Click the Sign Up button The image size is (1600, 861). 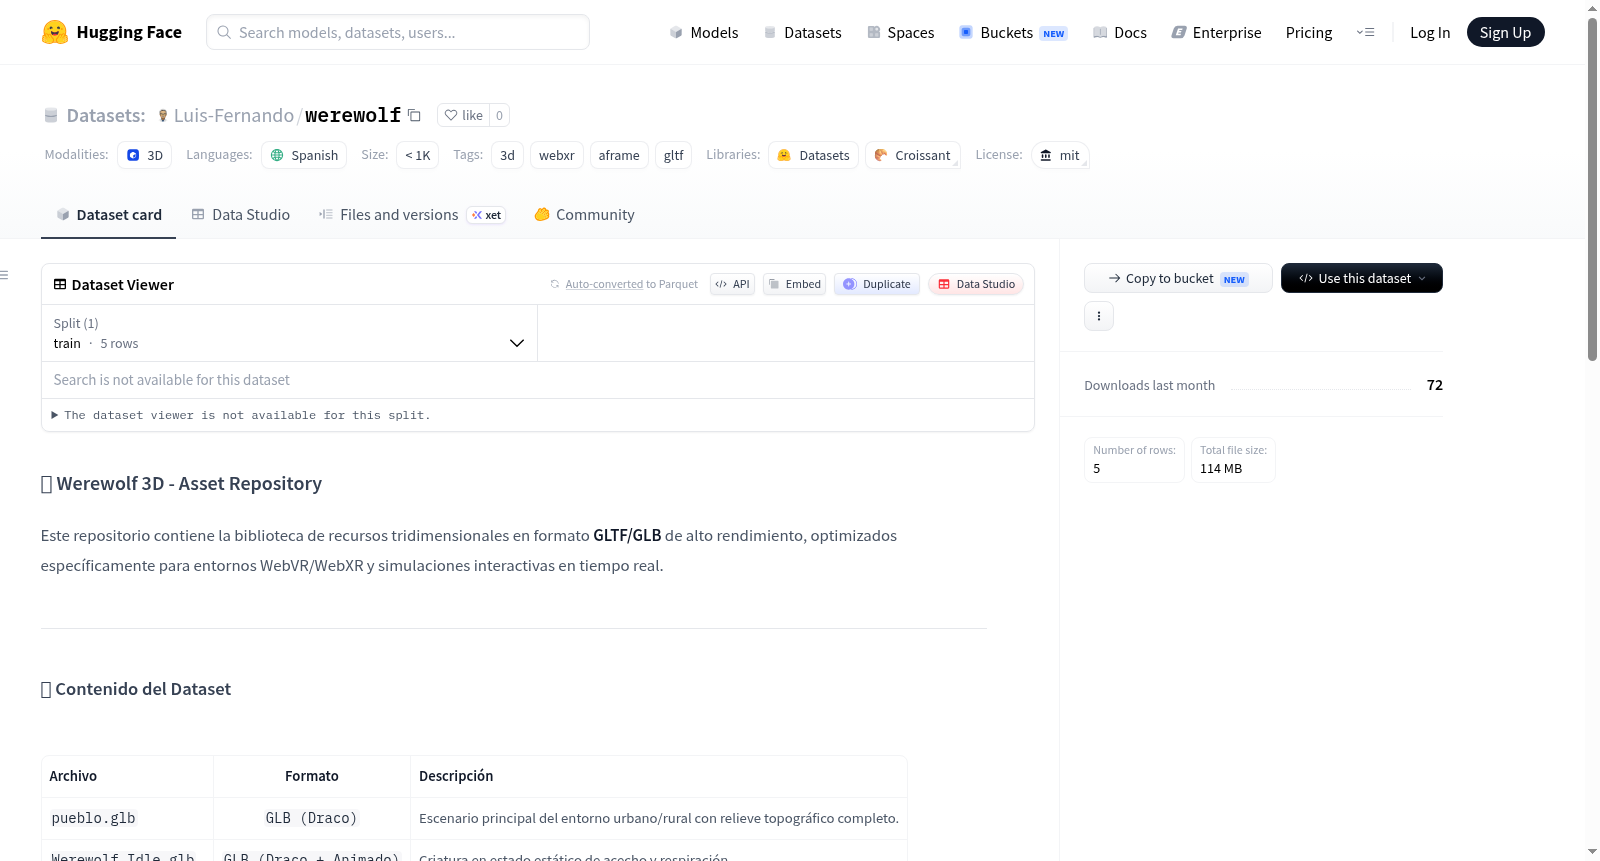(x=1505, y=33)
